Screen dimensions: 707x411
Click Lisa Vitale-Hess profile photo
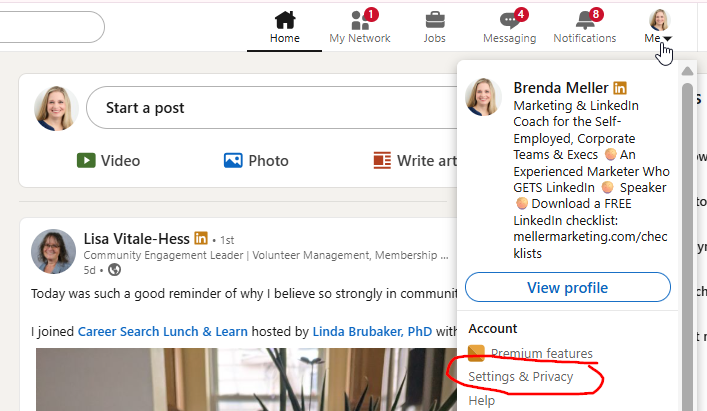[53, 252]
